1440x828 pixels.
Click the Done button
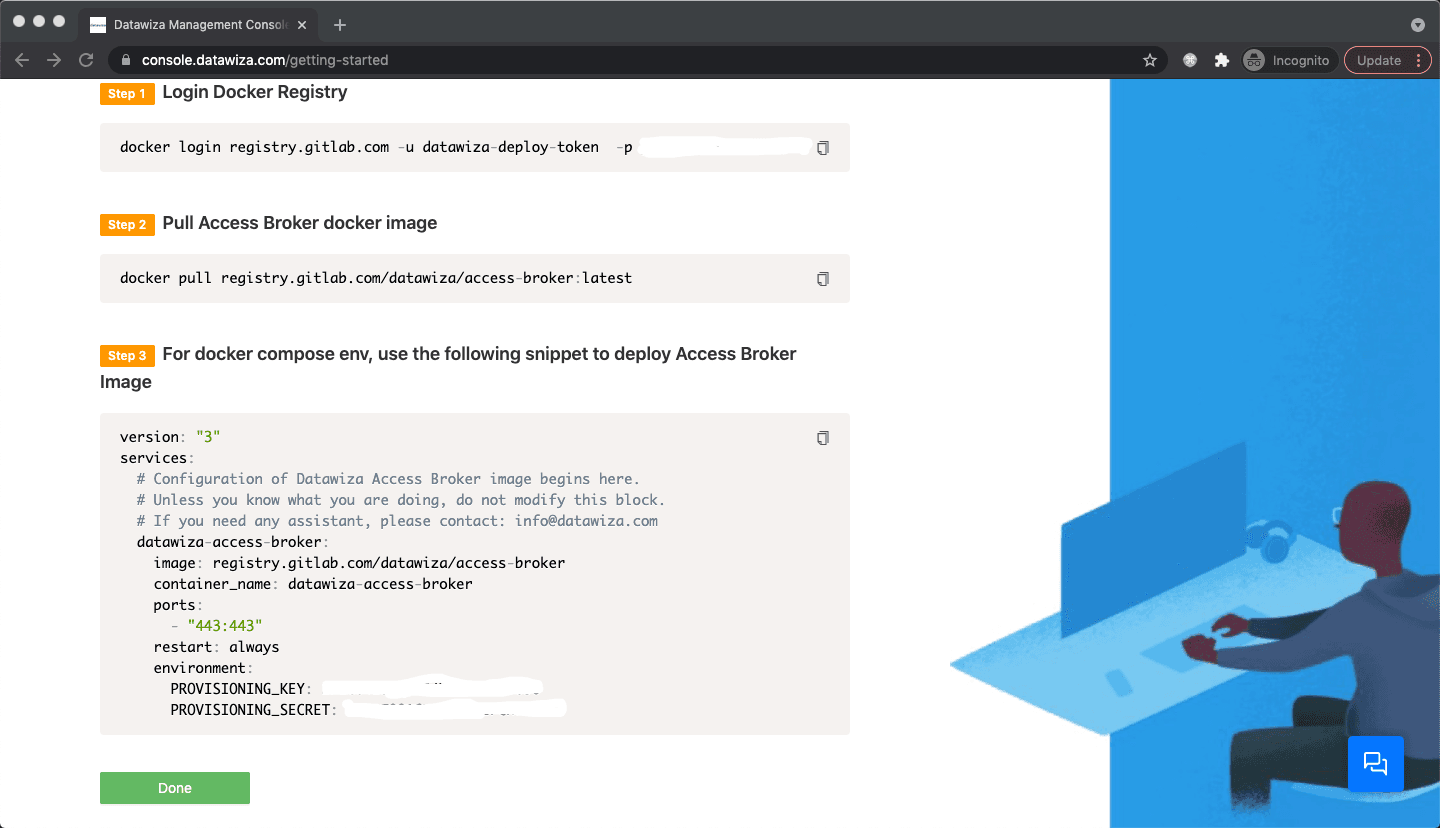[x=175, y=788]
